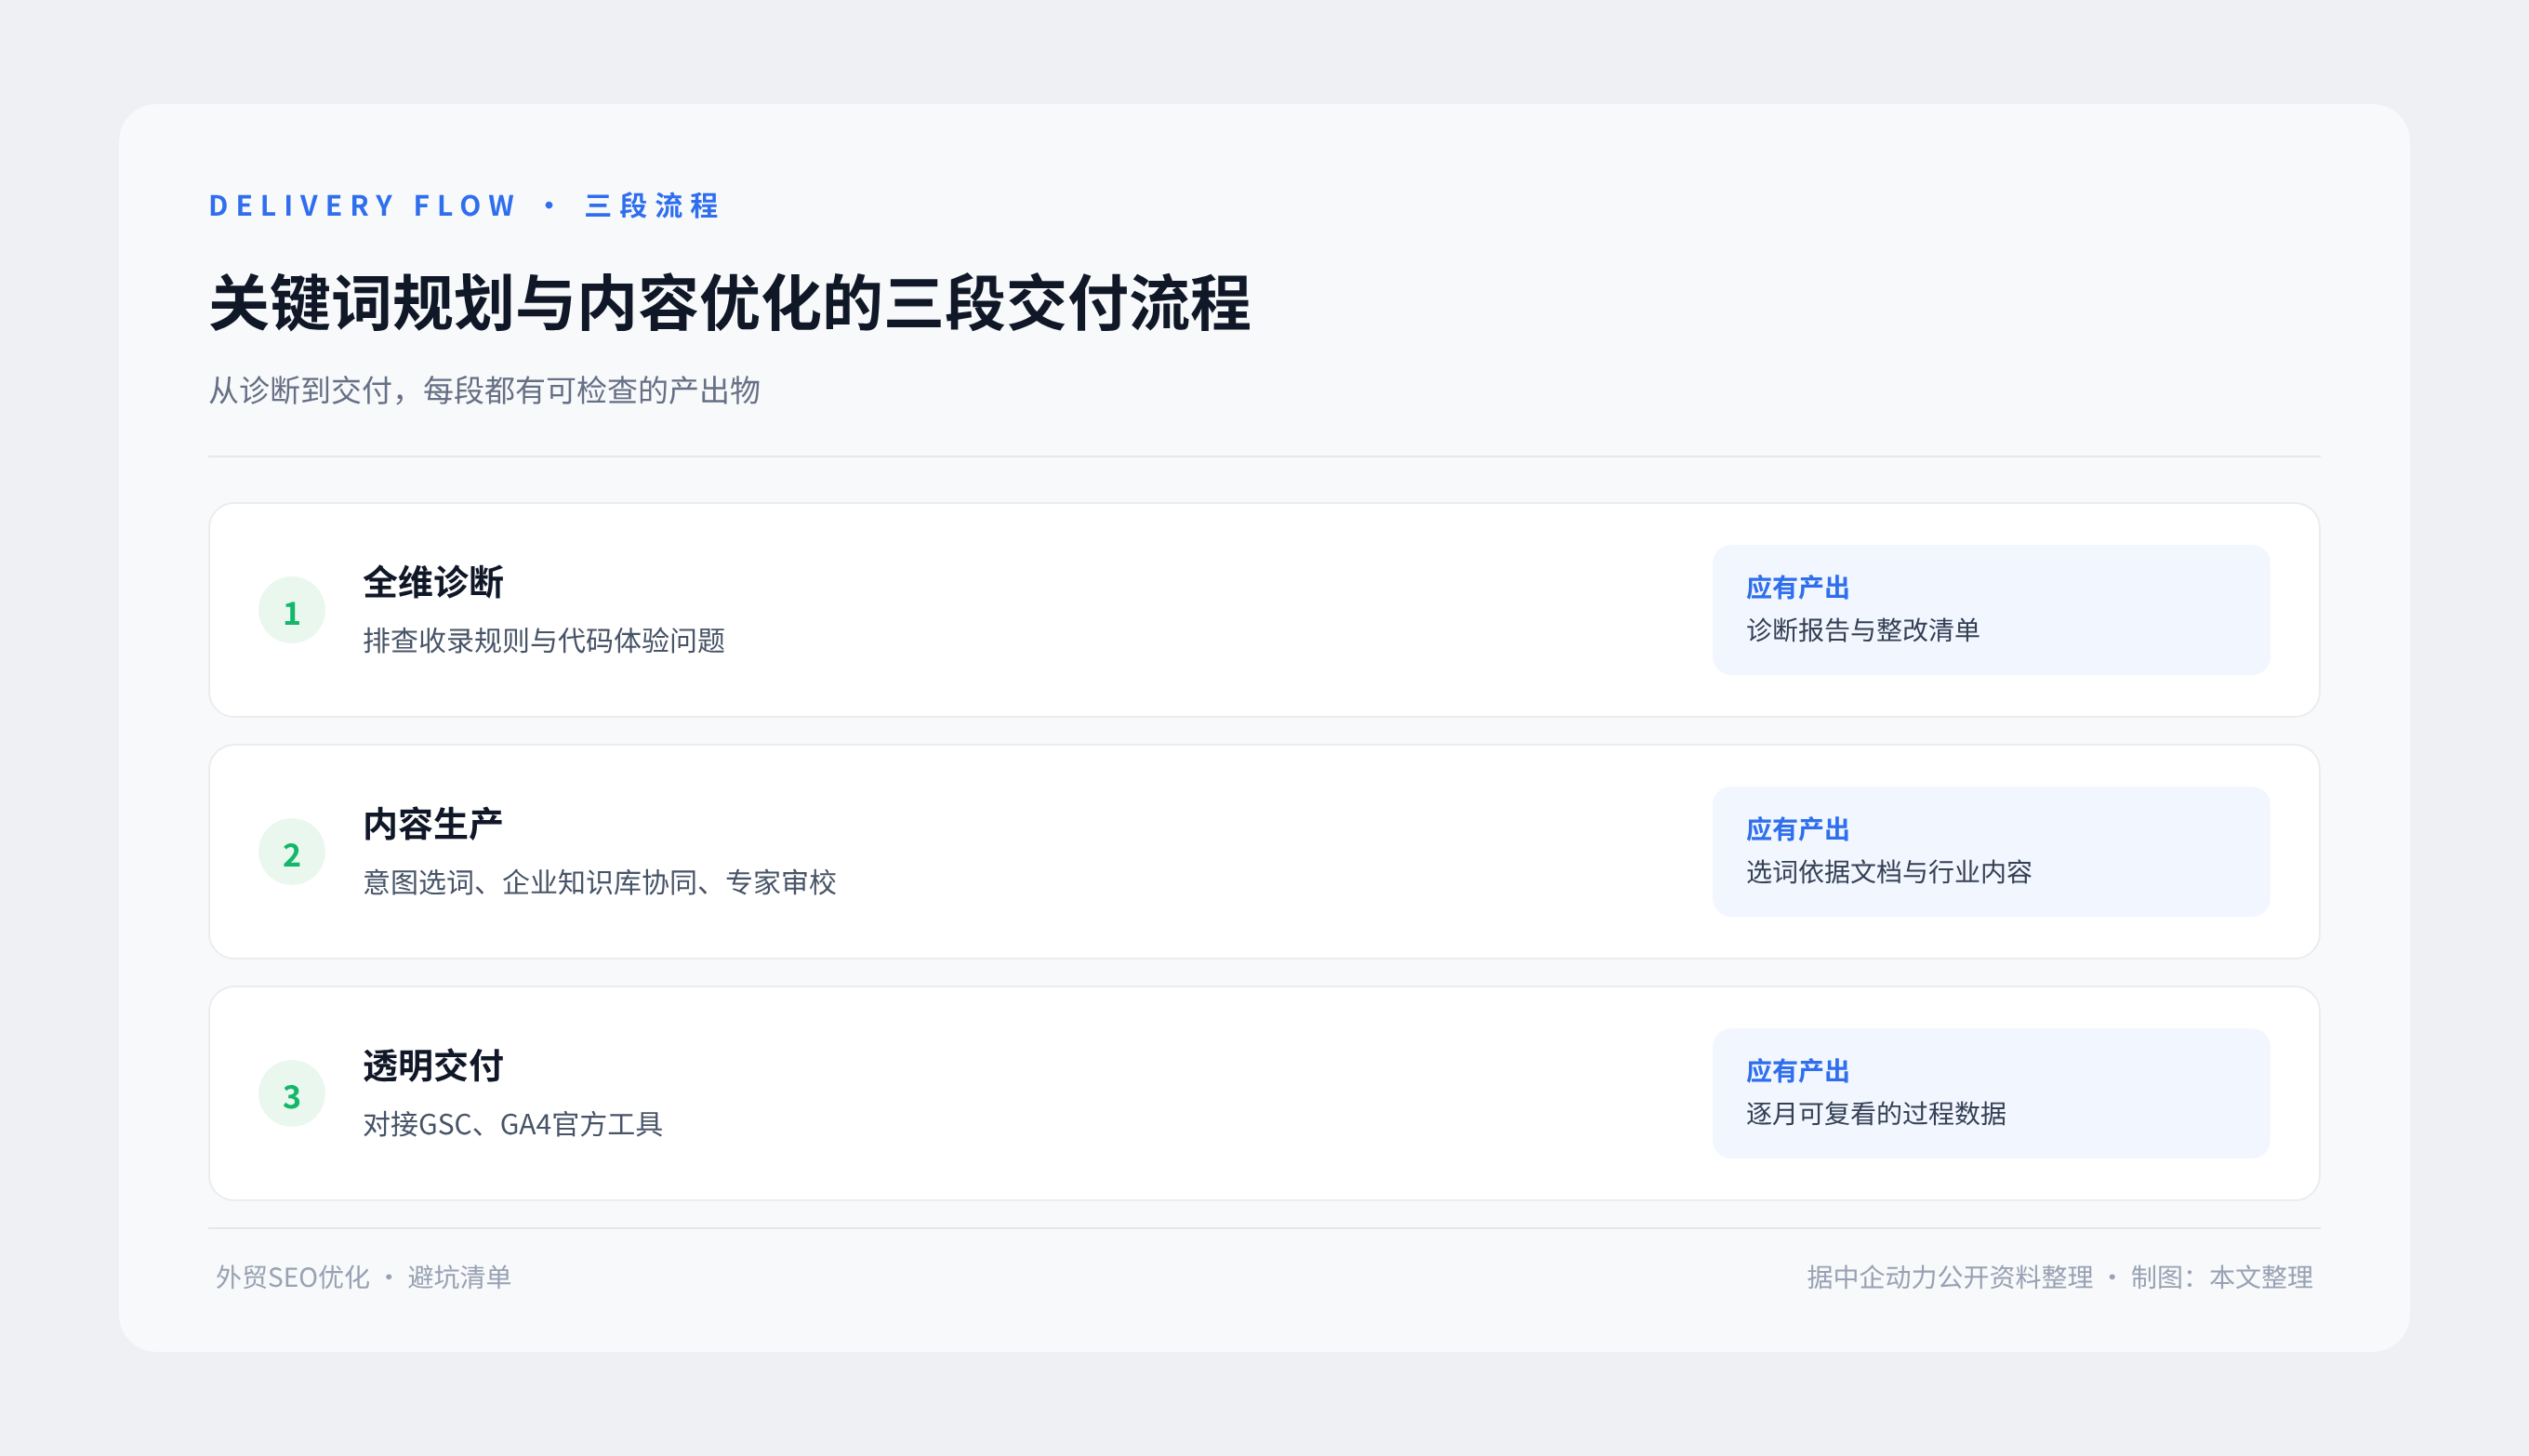
Task: Click the text 意图选词、企业知识库协同、专家审校
Action: tap(600, 882)
